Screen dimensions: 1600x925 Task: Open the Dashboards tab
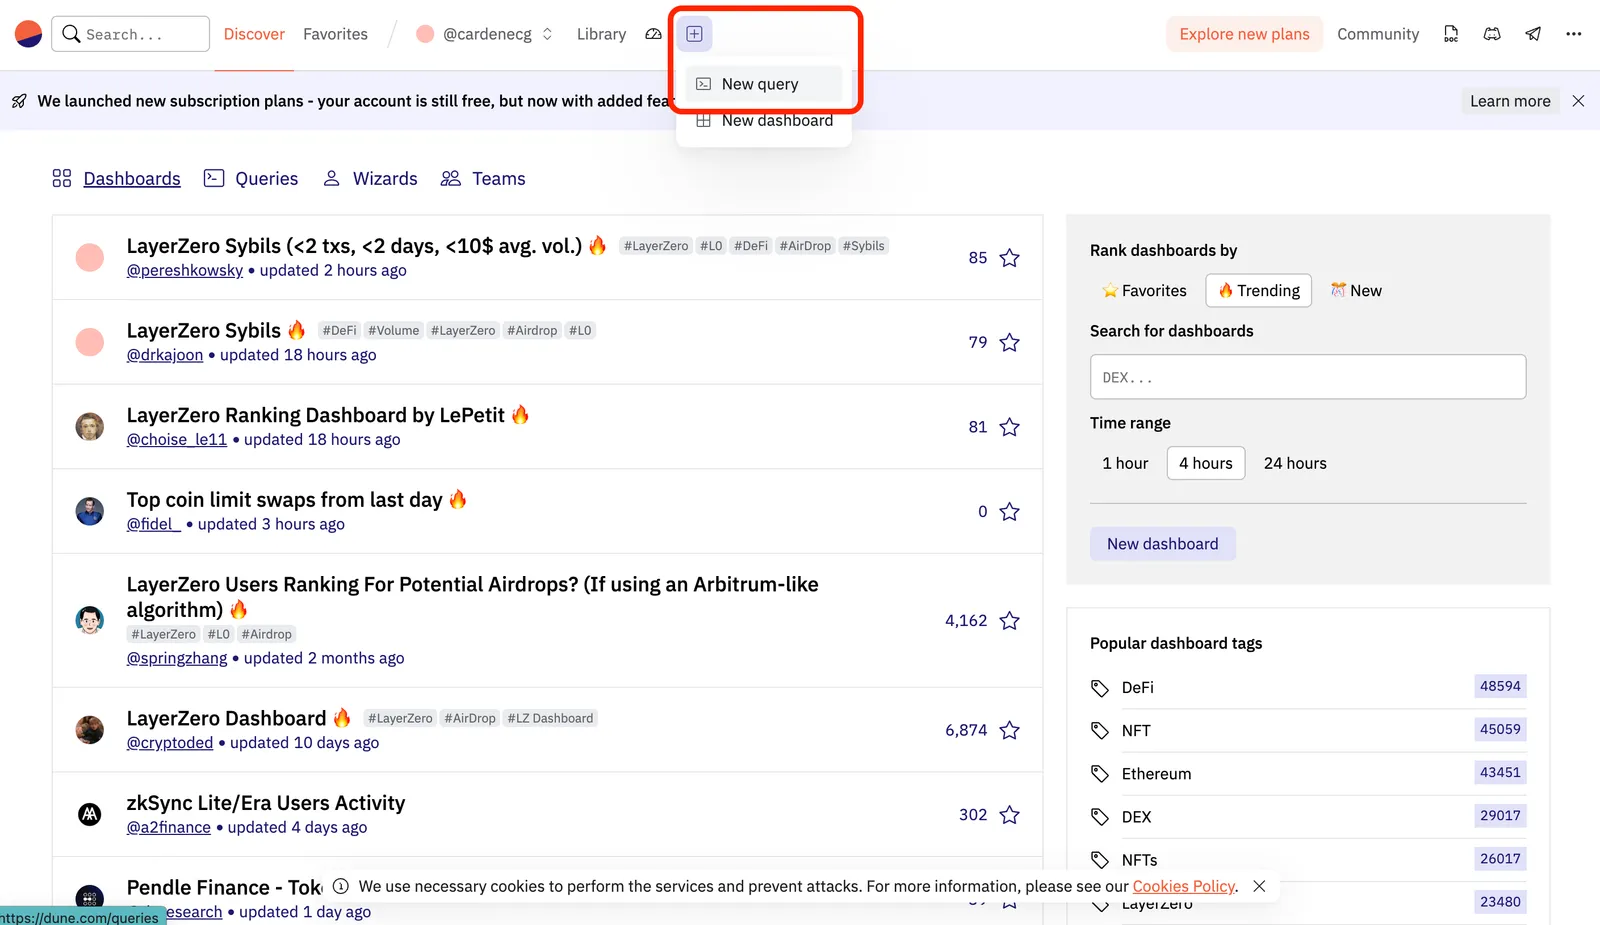[x=116, y=179]
